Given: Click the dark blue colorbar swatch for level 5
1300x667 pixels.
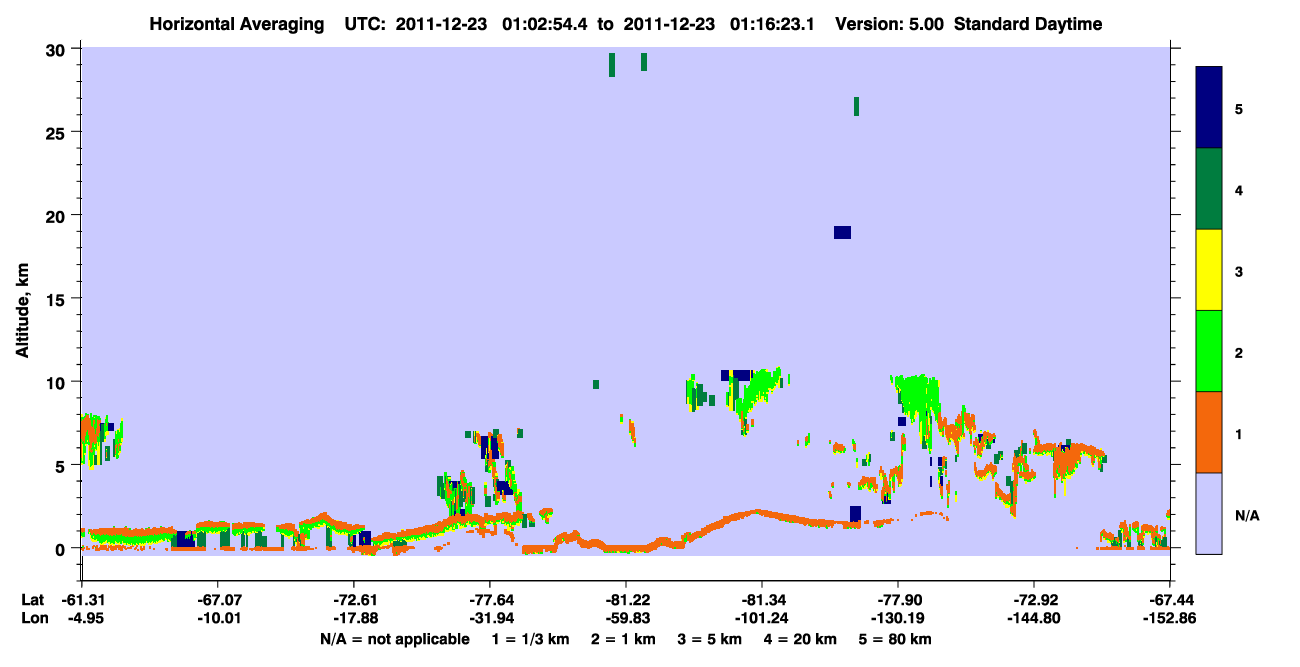Looking at the screenshot, I should [1209, 107].
